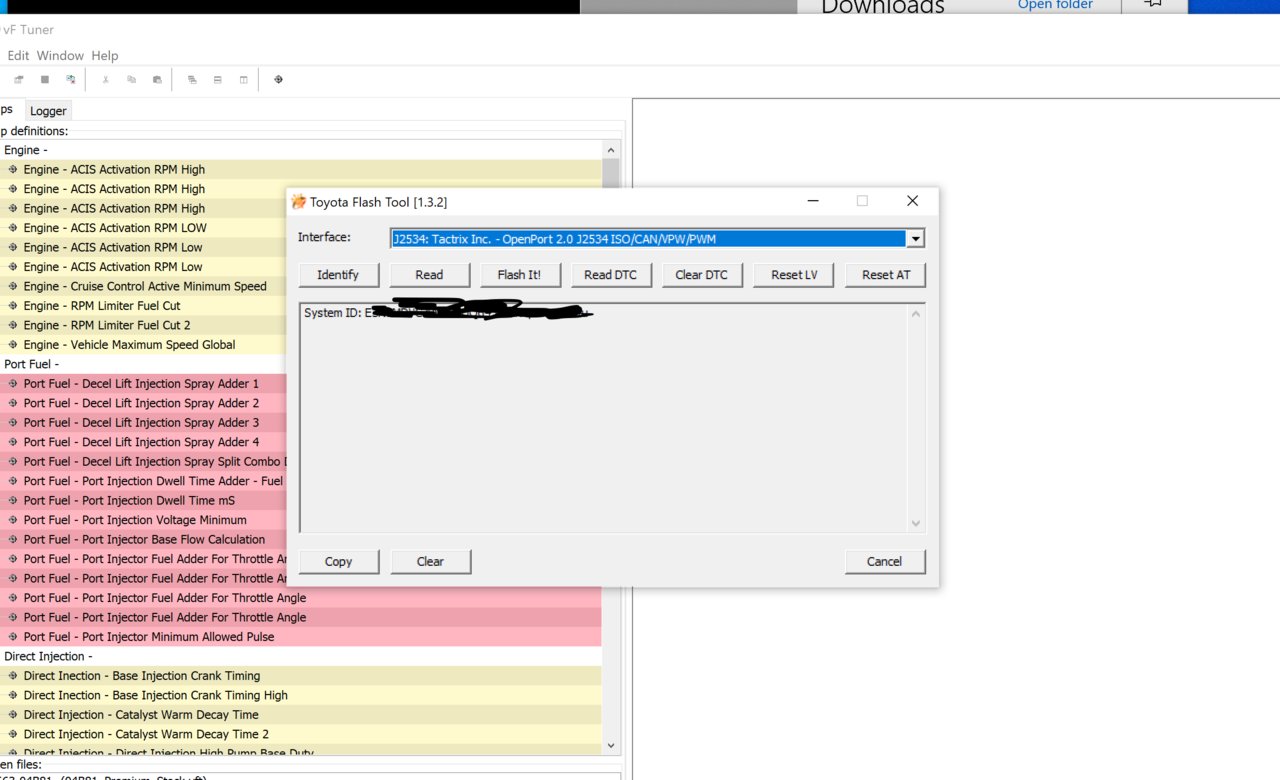The width and height of the screenshot is (1280, 780).
Task: Click the Flash It! button
Action: tap(519, 275)
